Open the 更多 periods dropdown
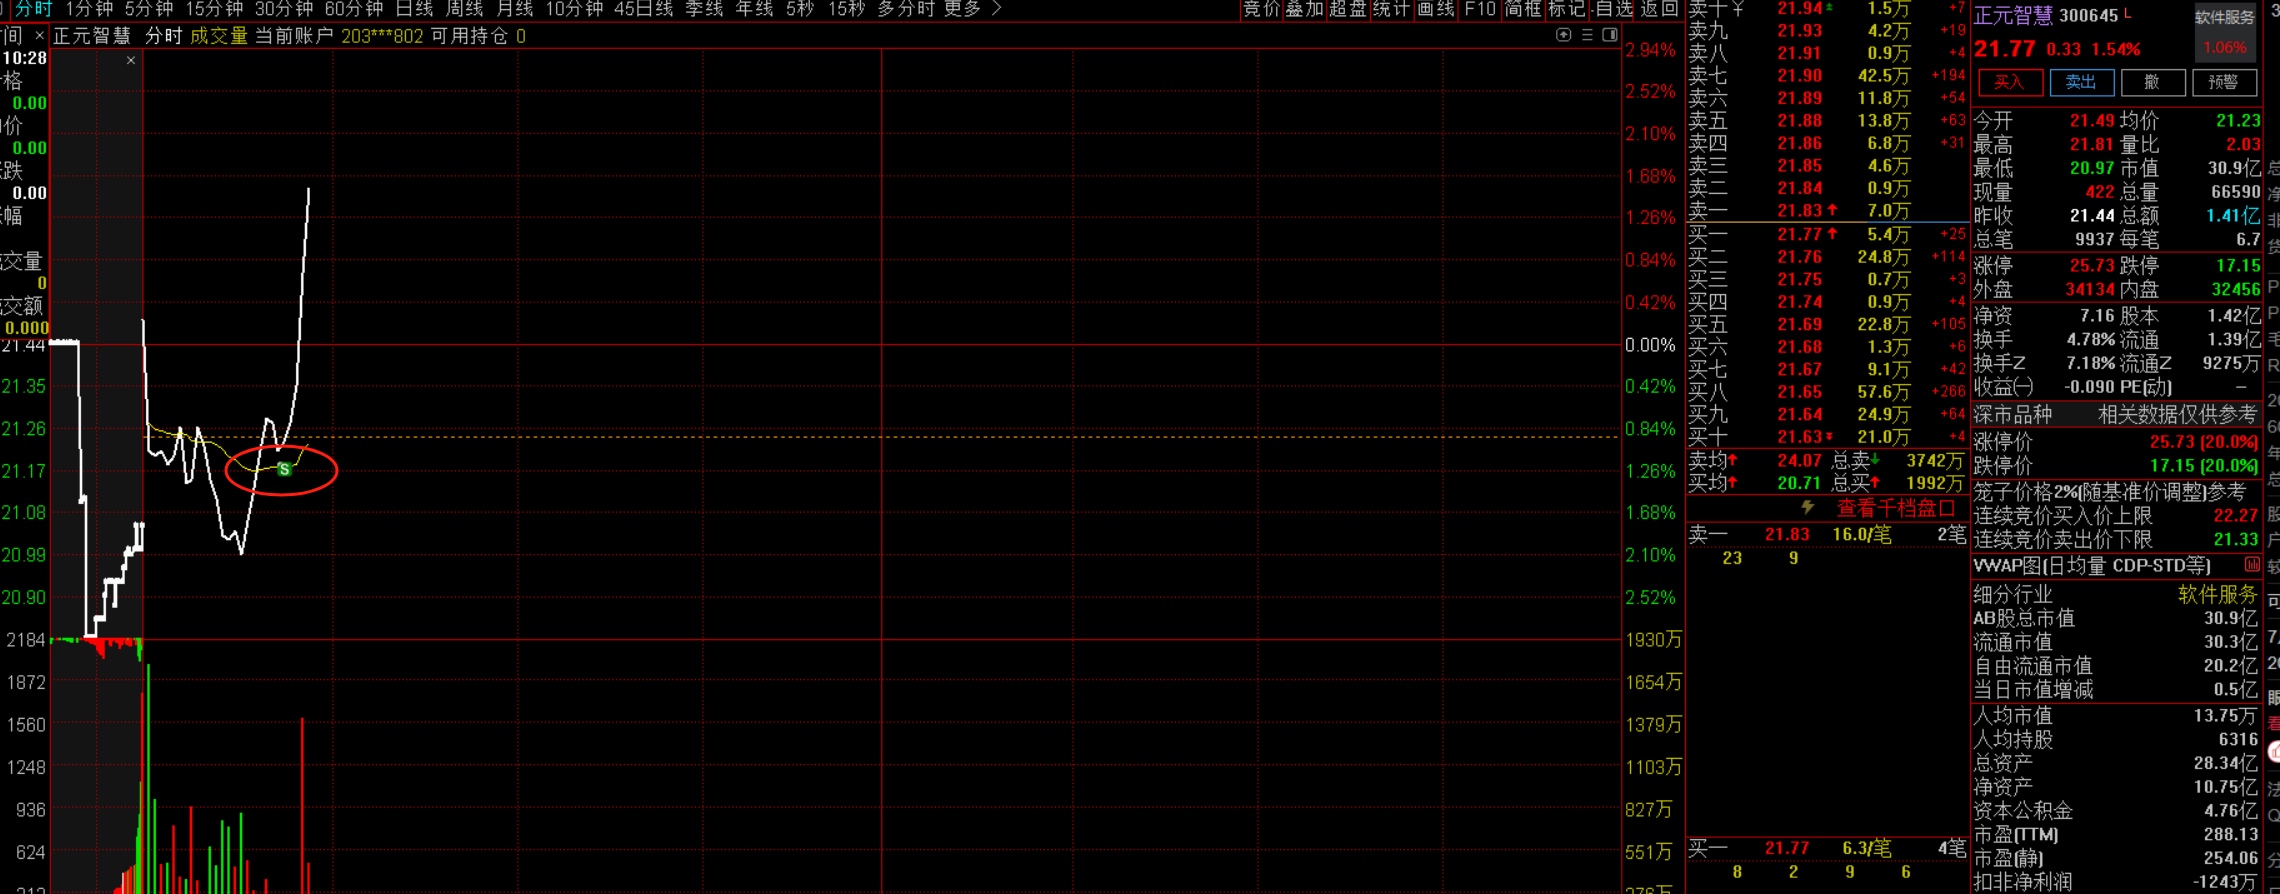Screen dimensions: 2280x894 (x=962, y=9)
